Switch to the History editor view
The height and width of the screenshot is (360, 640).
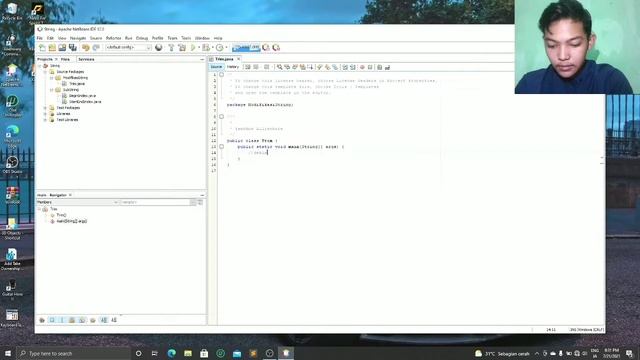click(x=233, y=67)
